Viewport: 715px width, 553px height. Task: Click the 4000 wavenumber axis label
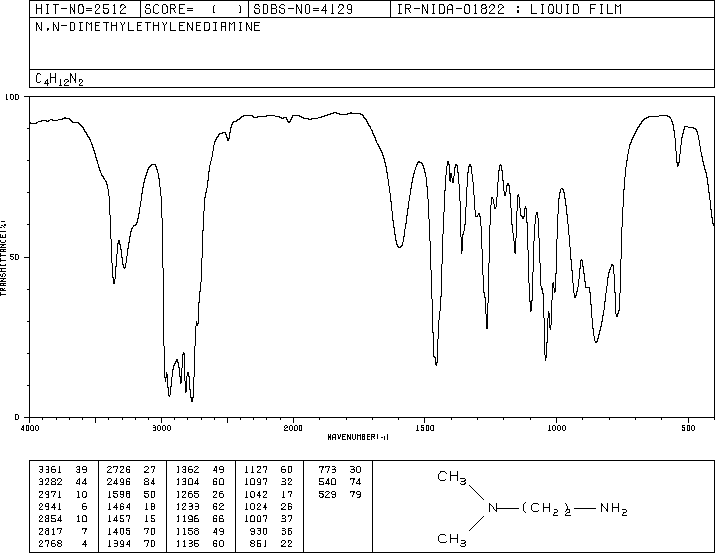[x=30, y=428]
